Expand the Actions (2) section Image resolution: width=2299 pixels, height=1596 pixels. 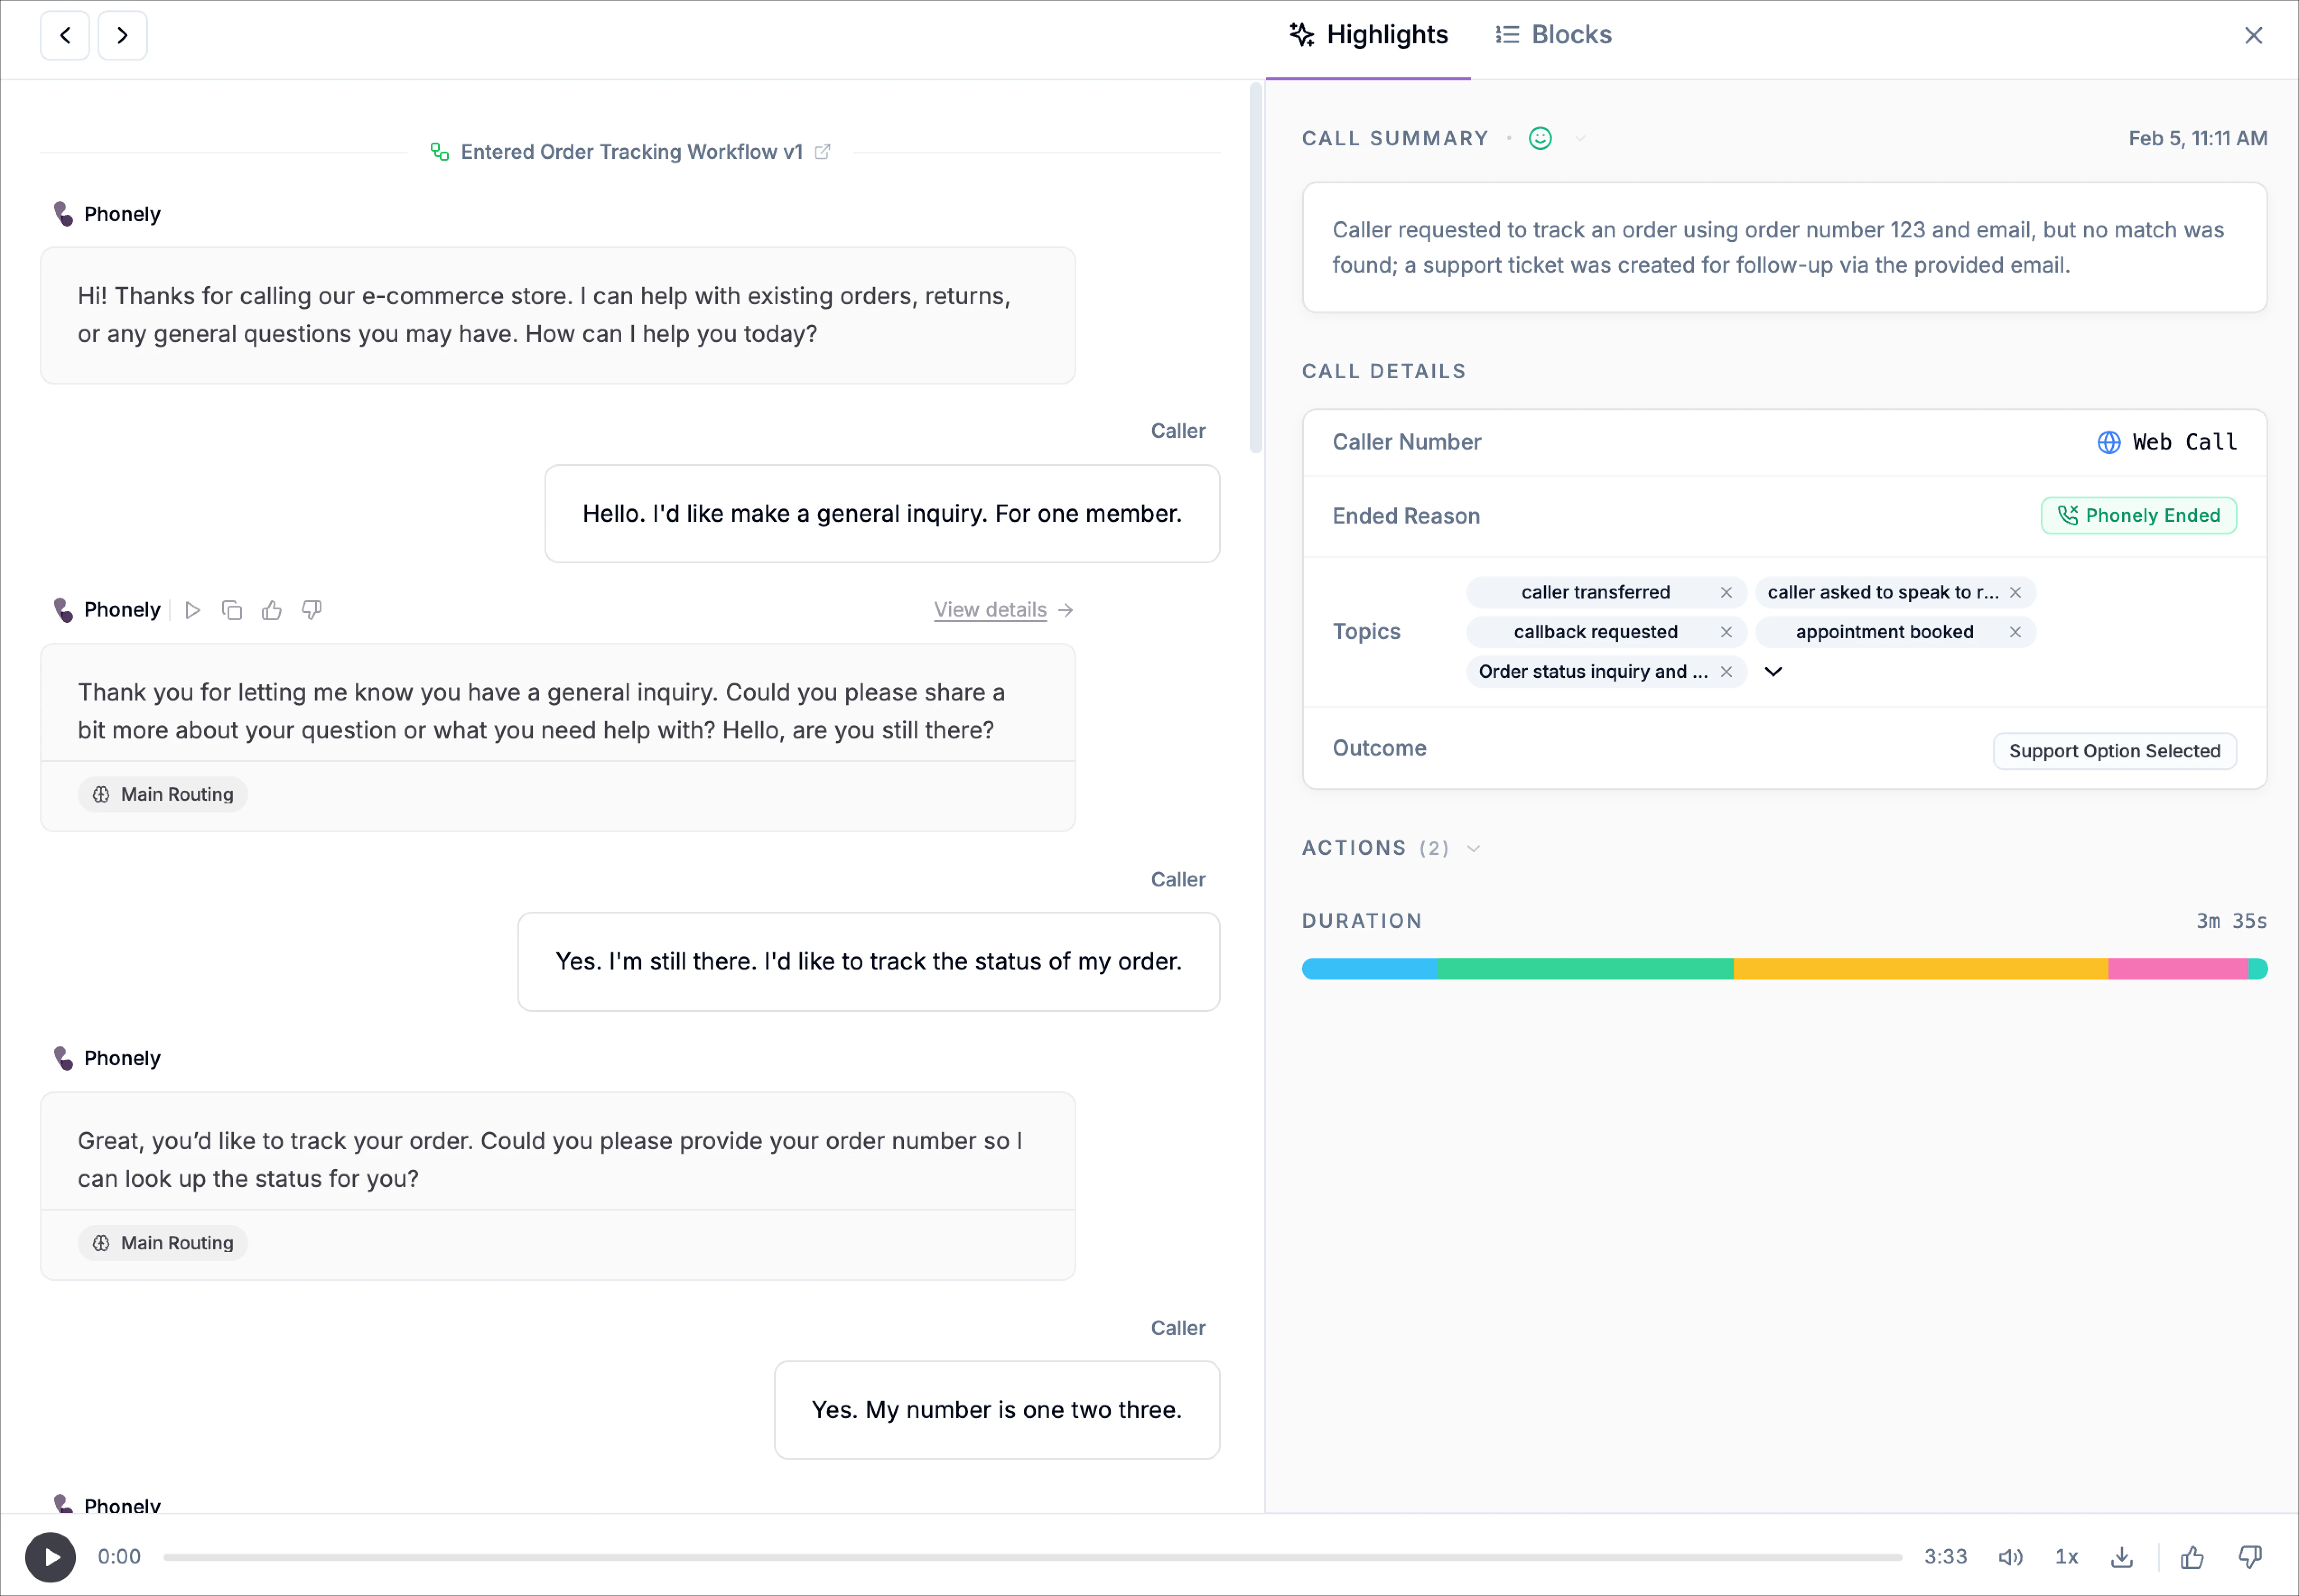click(1473, 849)
